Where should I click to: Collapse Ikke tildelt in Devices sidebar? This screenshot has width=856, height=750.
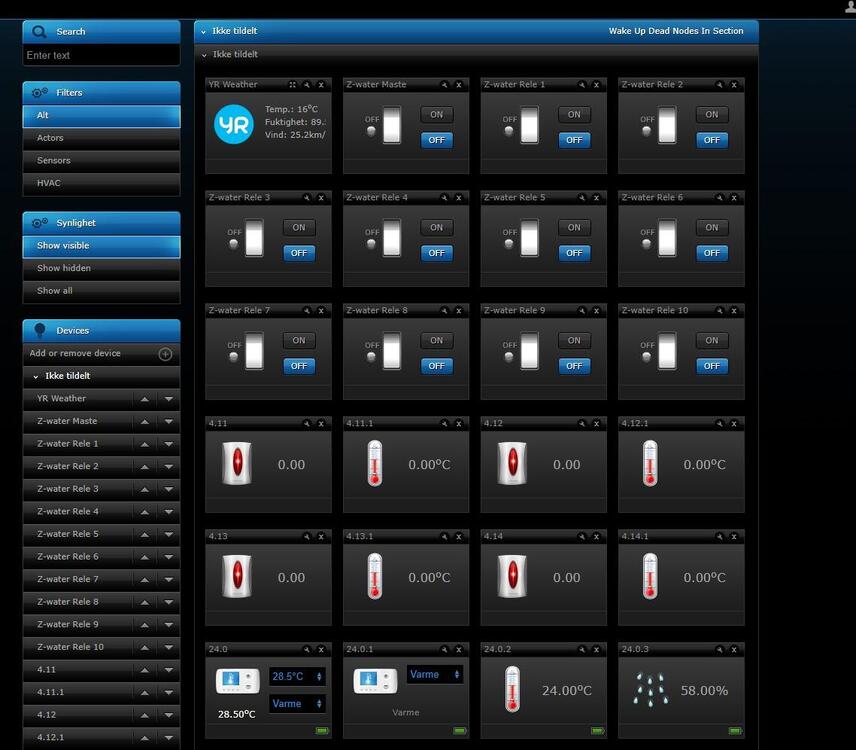tap(36, 377)
